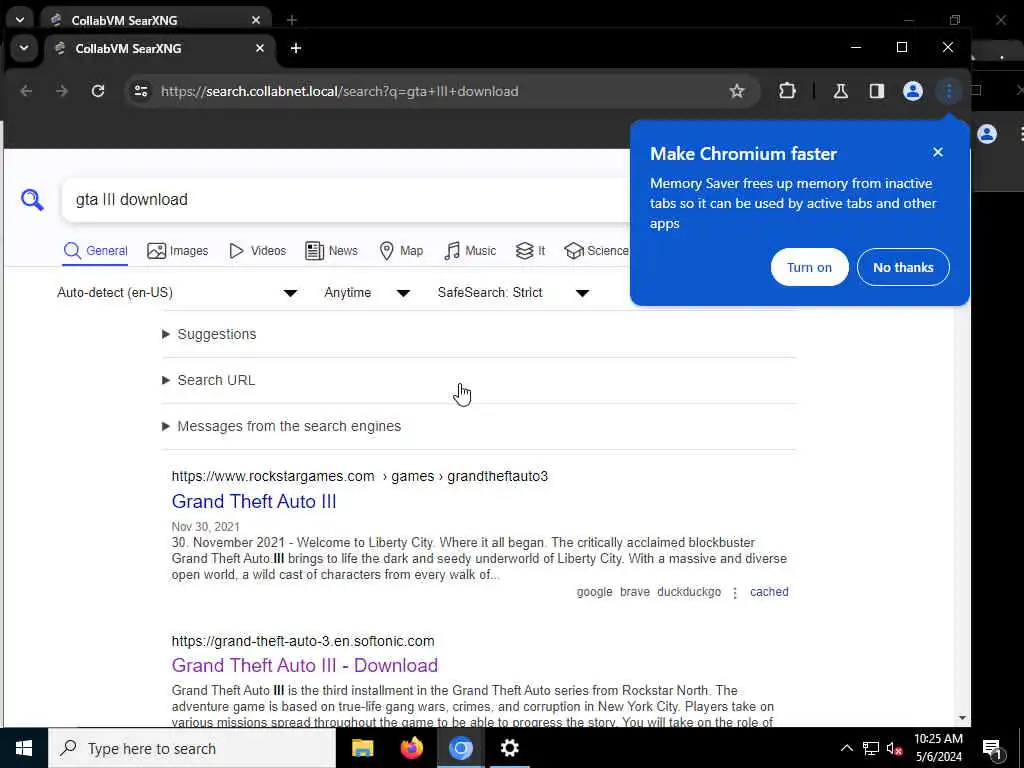Open profile icon in background window

tap(987, 135)
